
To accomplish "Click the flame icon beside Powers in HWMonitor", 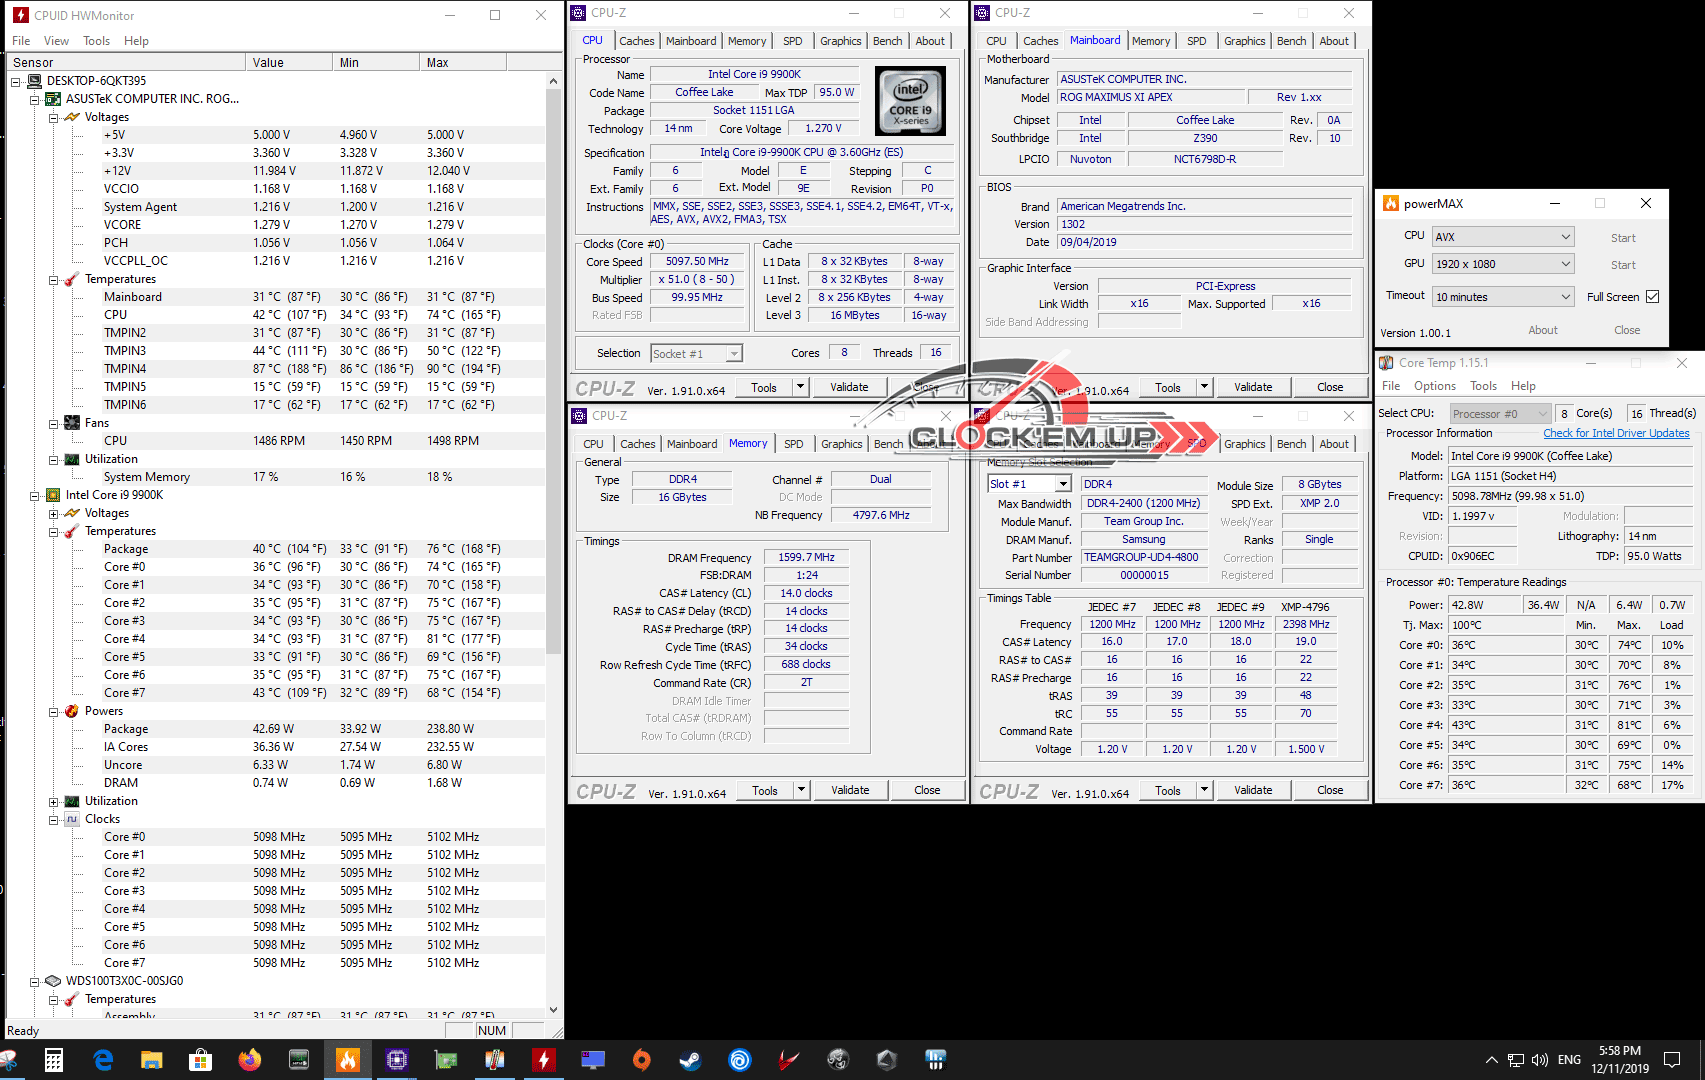I will click(72, 711).
